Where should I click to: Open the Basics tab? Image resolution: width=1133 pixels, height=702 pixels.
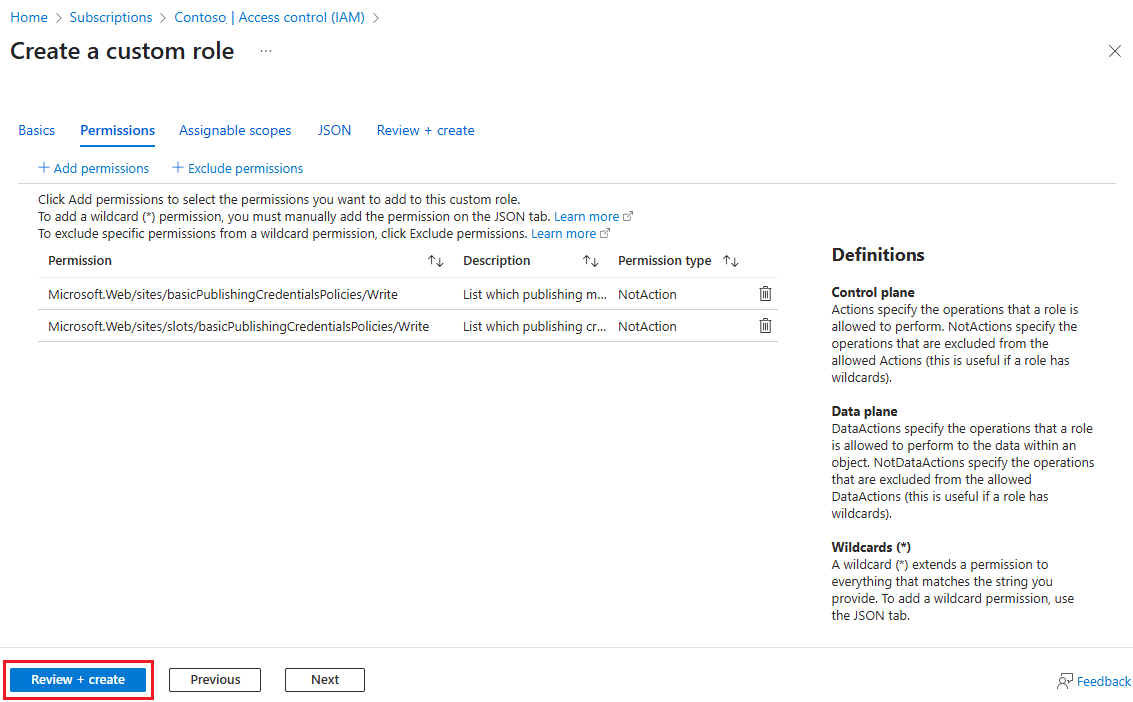pos(36,130)
